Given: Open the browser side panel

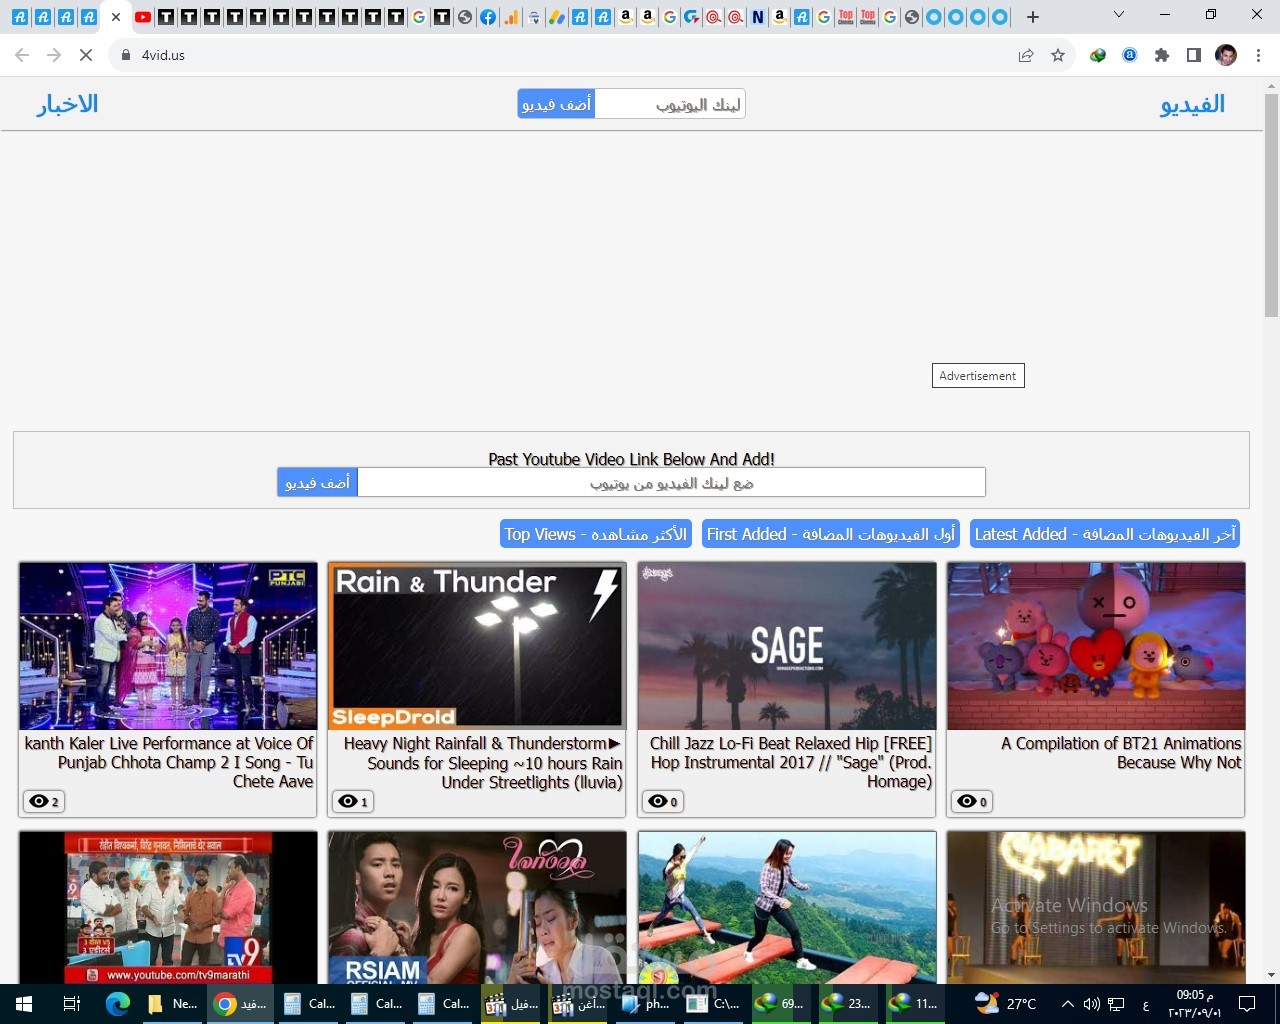Looking at the screenshot, I should (x=1194, y=55).
